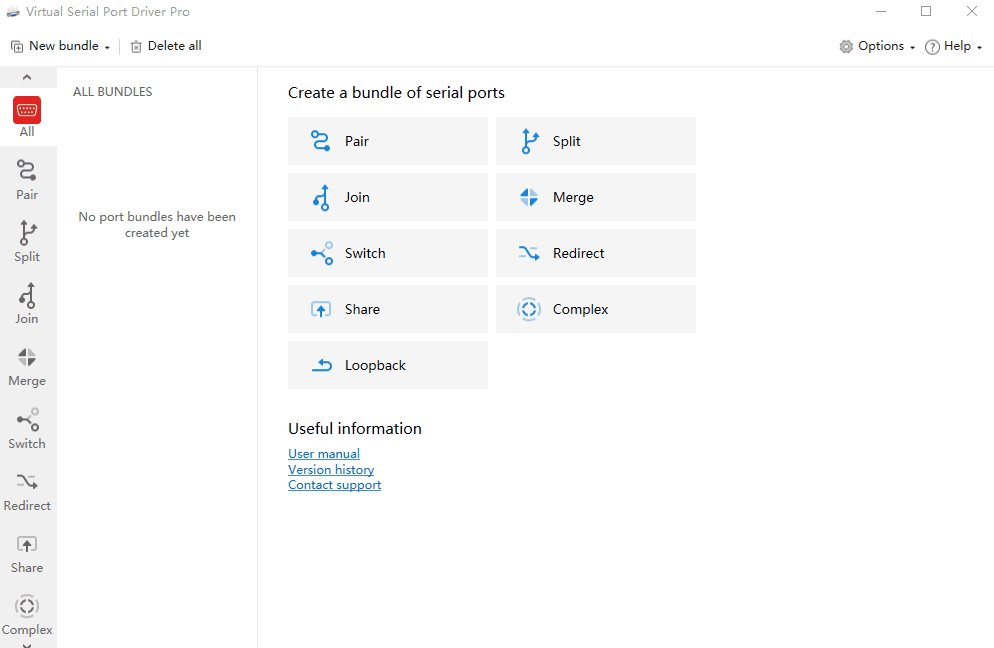Open Redirect category in the sidebar
Screen dimensions: 994x648
(27, 491)
